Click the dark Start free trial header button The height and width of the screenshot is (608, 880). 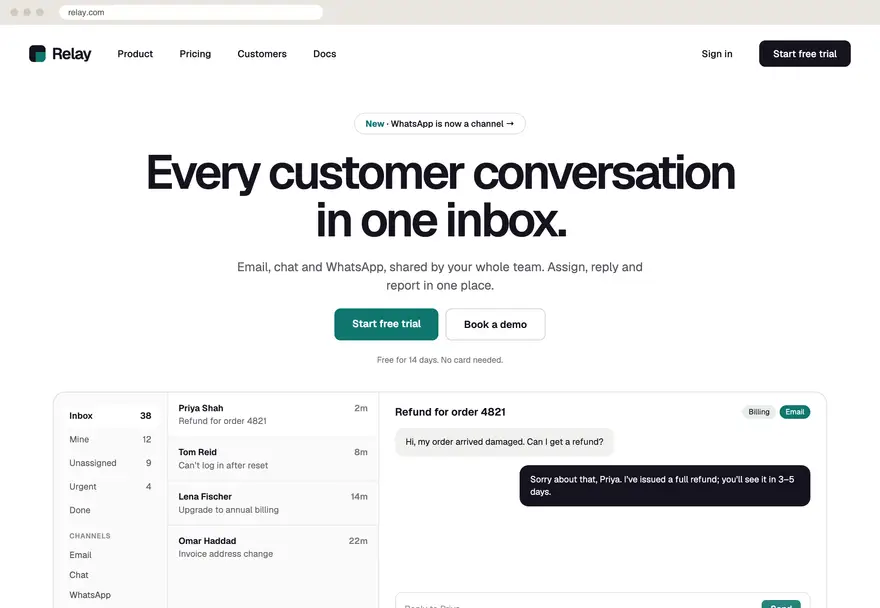pyautogui.click(x=804, y=53)
